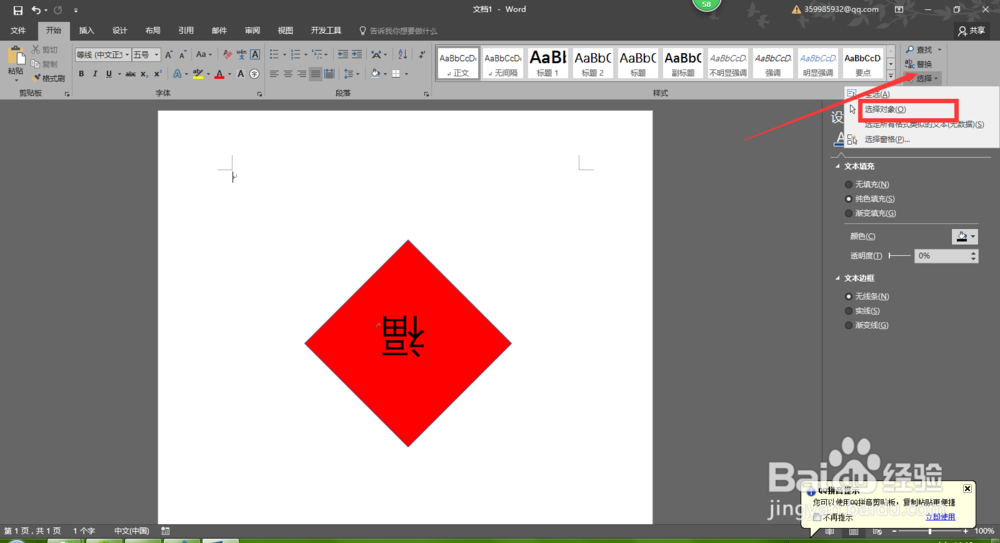Click the Select (选择) button

pyautogui.click(x=923, y=78)
